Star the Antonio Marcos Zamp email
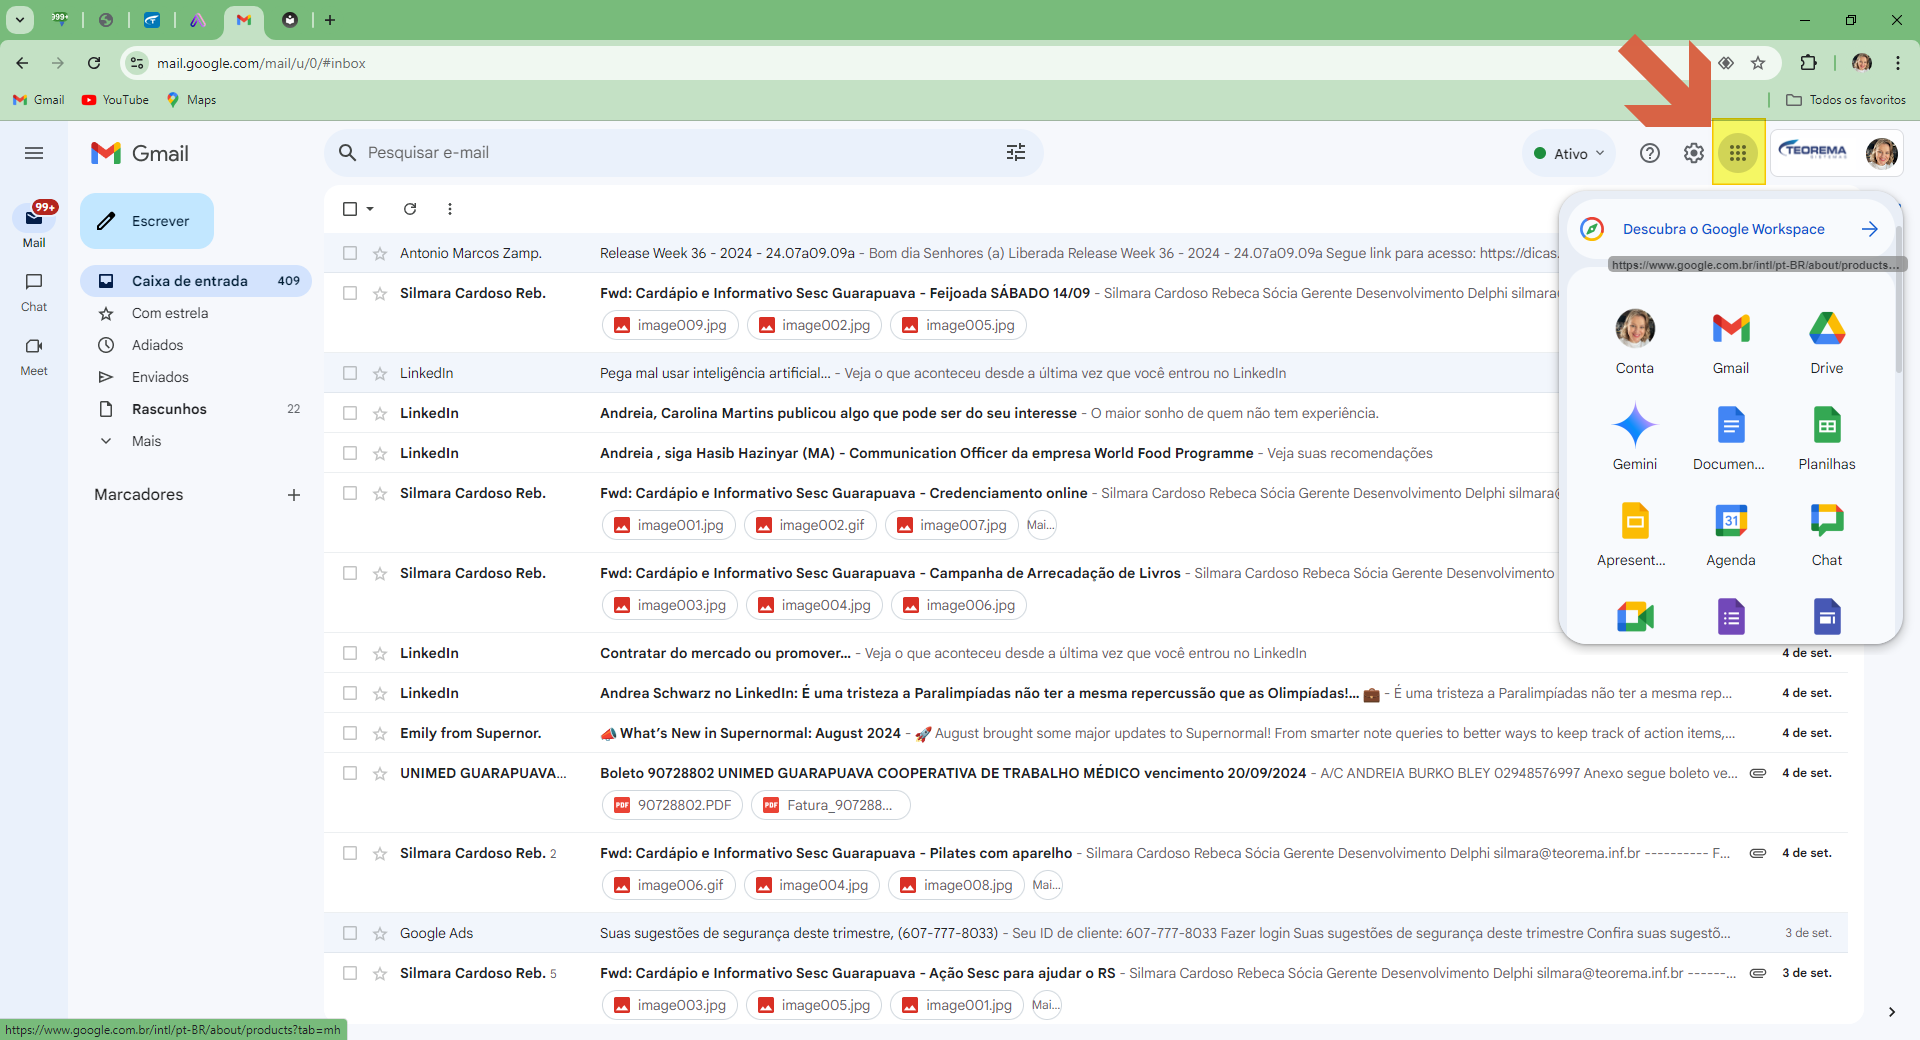This screenshot has height=1040, width=1920. pyautogui.click(x=380, y=253)
